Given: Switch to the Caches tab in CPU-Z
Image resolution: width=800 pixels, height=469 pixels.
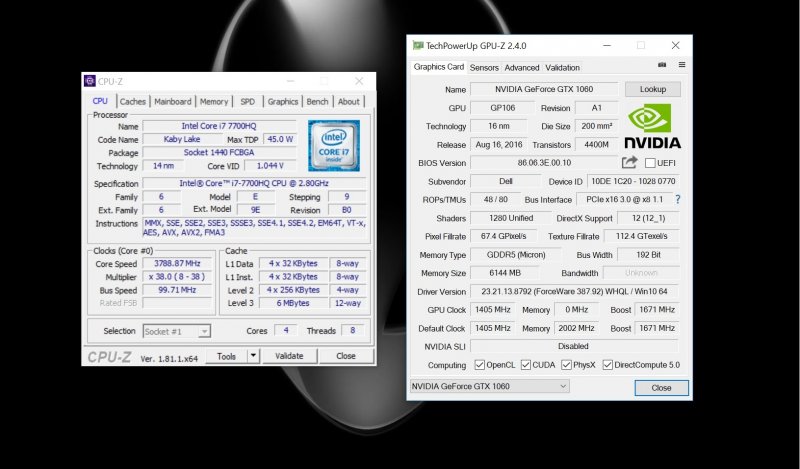Looking at the screenshot, I should click(133, 102).
